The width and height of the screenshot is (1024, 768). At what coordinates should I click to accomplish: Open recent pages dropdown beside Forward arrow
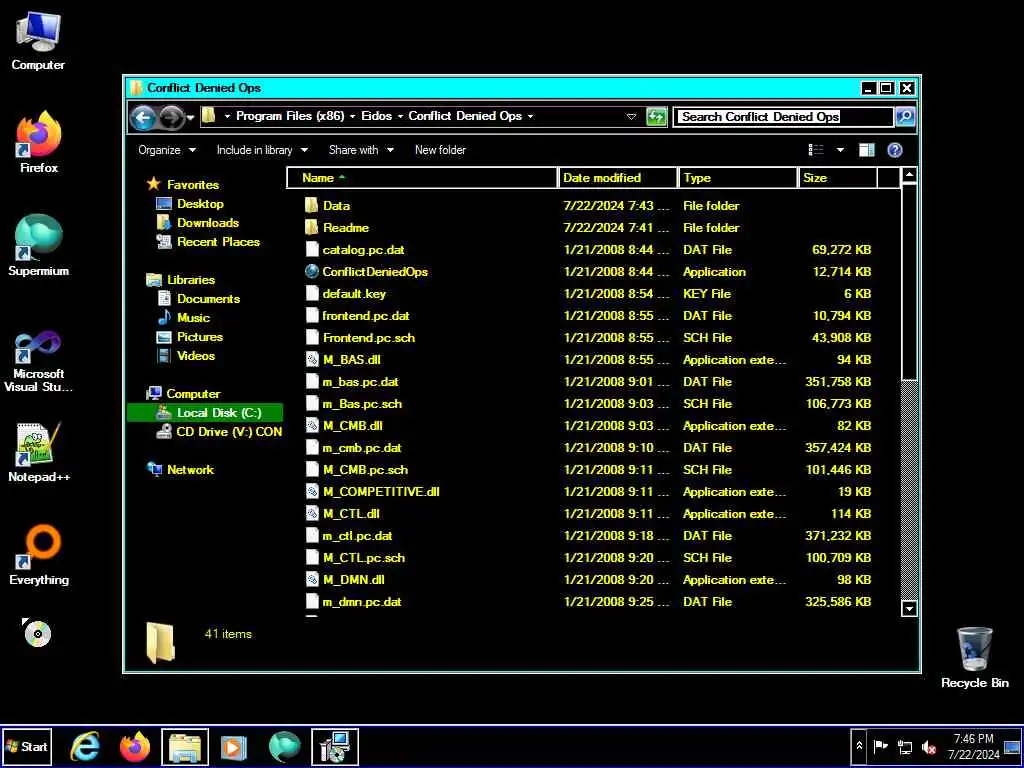(190, 118)
